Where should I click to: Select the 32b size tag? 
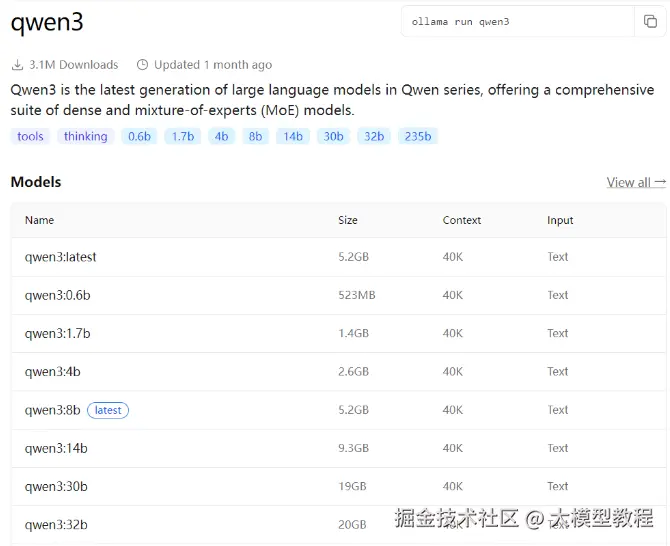coord(374,136)
